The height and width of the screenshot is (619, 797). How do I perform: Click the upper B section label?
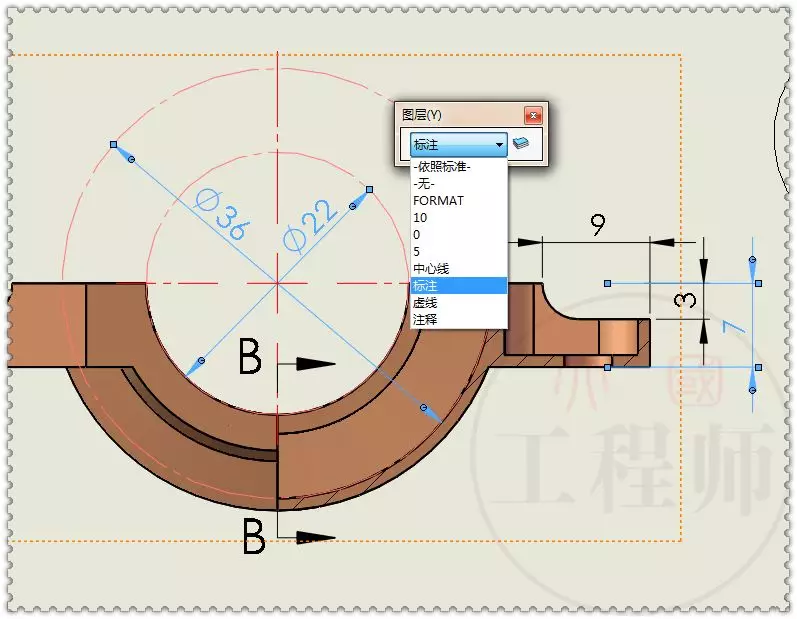click(x=250, y=356)
